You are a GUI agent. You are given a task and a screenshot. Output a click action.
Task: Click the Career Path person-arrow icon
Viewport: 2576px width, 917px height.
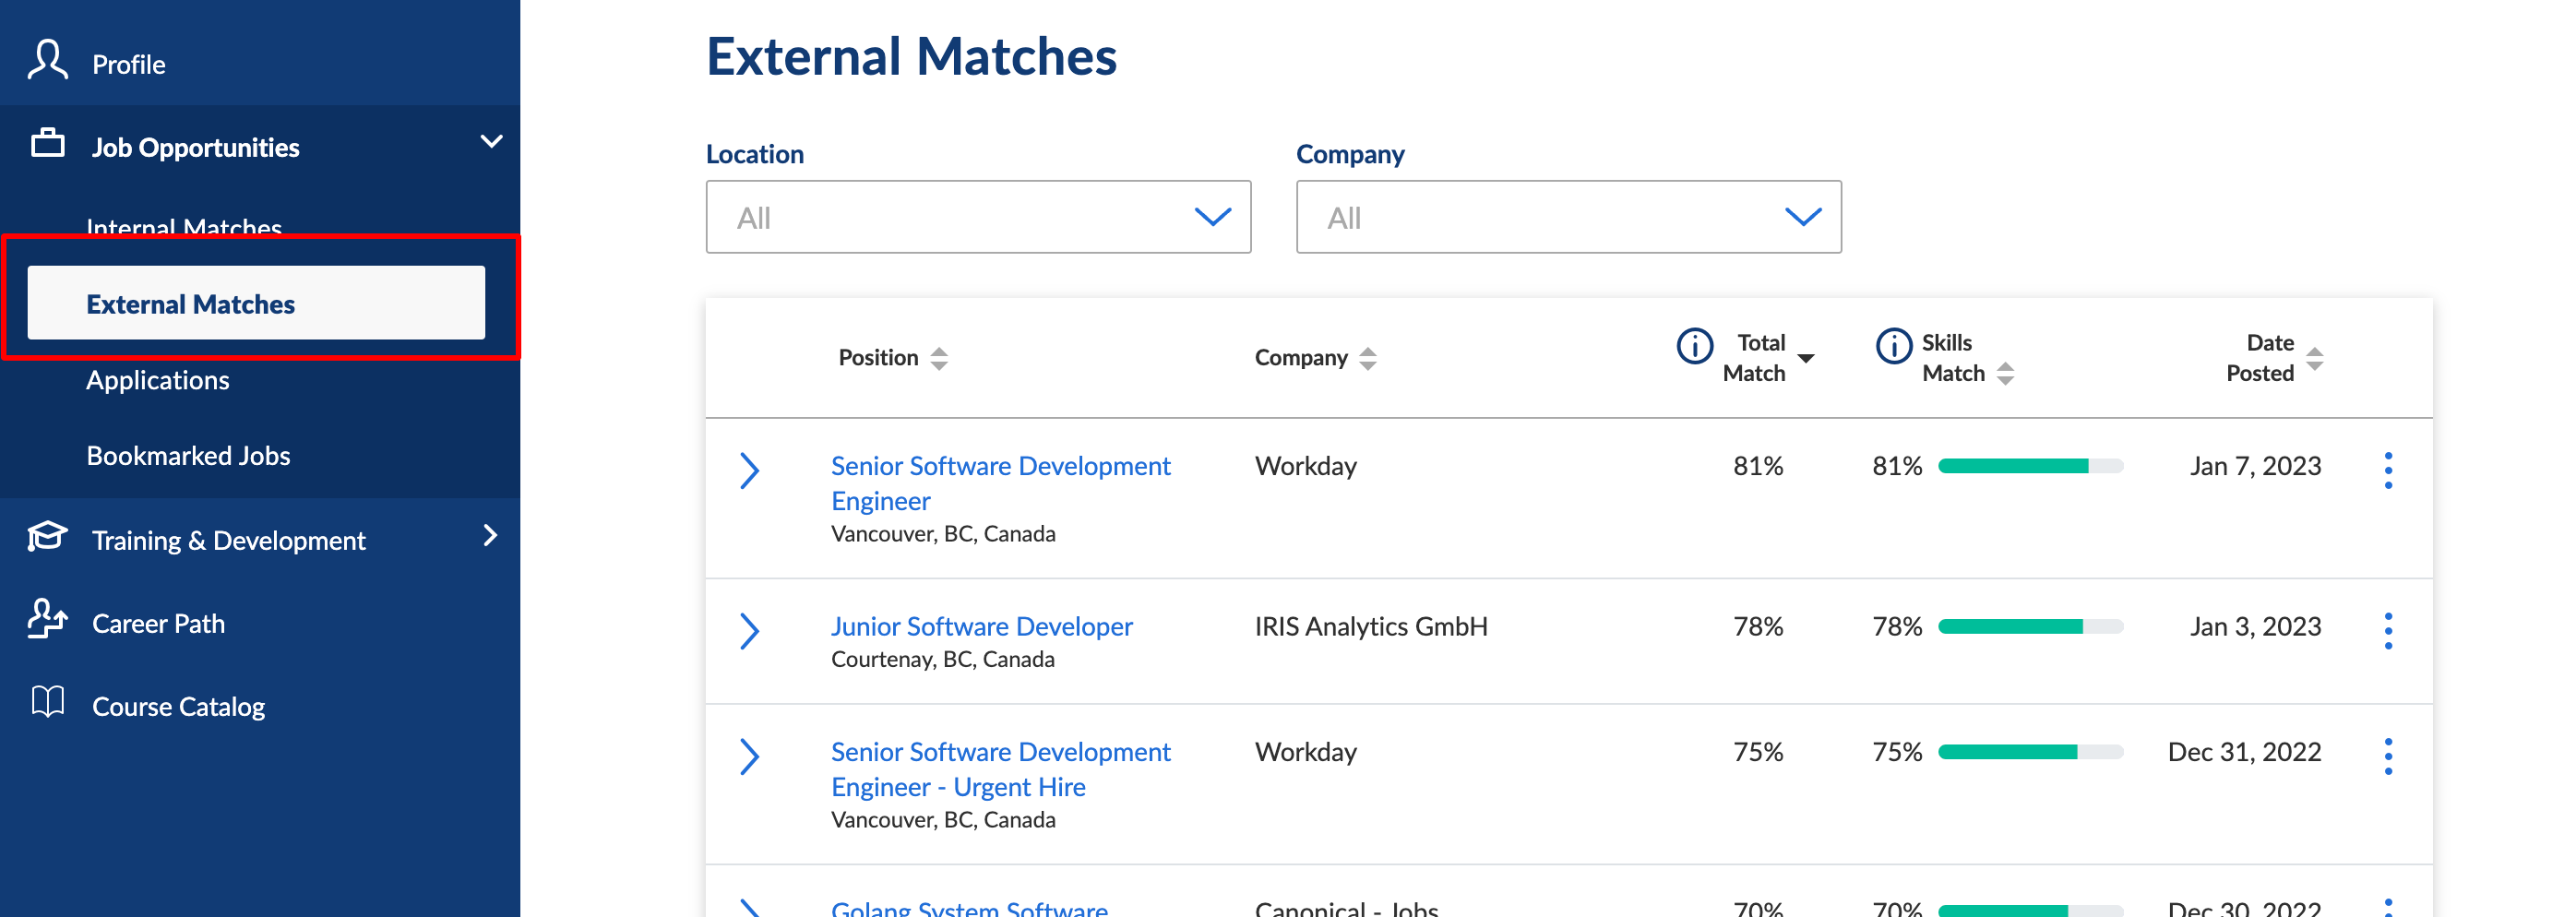[x=47, y=619]
